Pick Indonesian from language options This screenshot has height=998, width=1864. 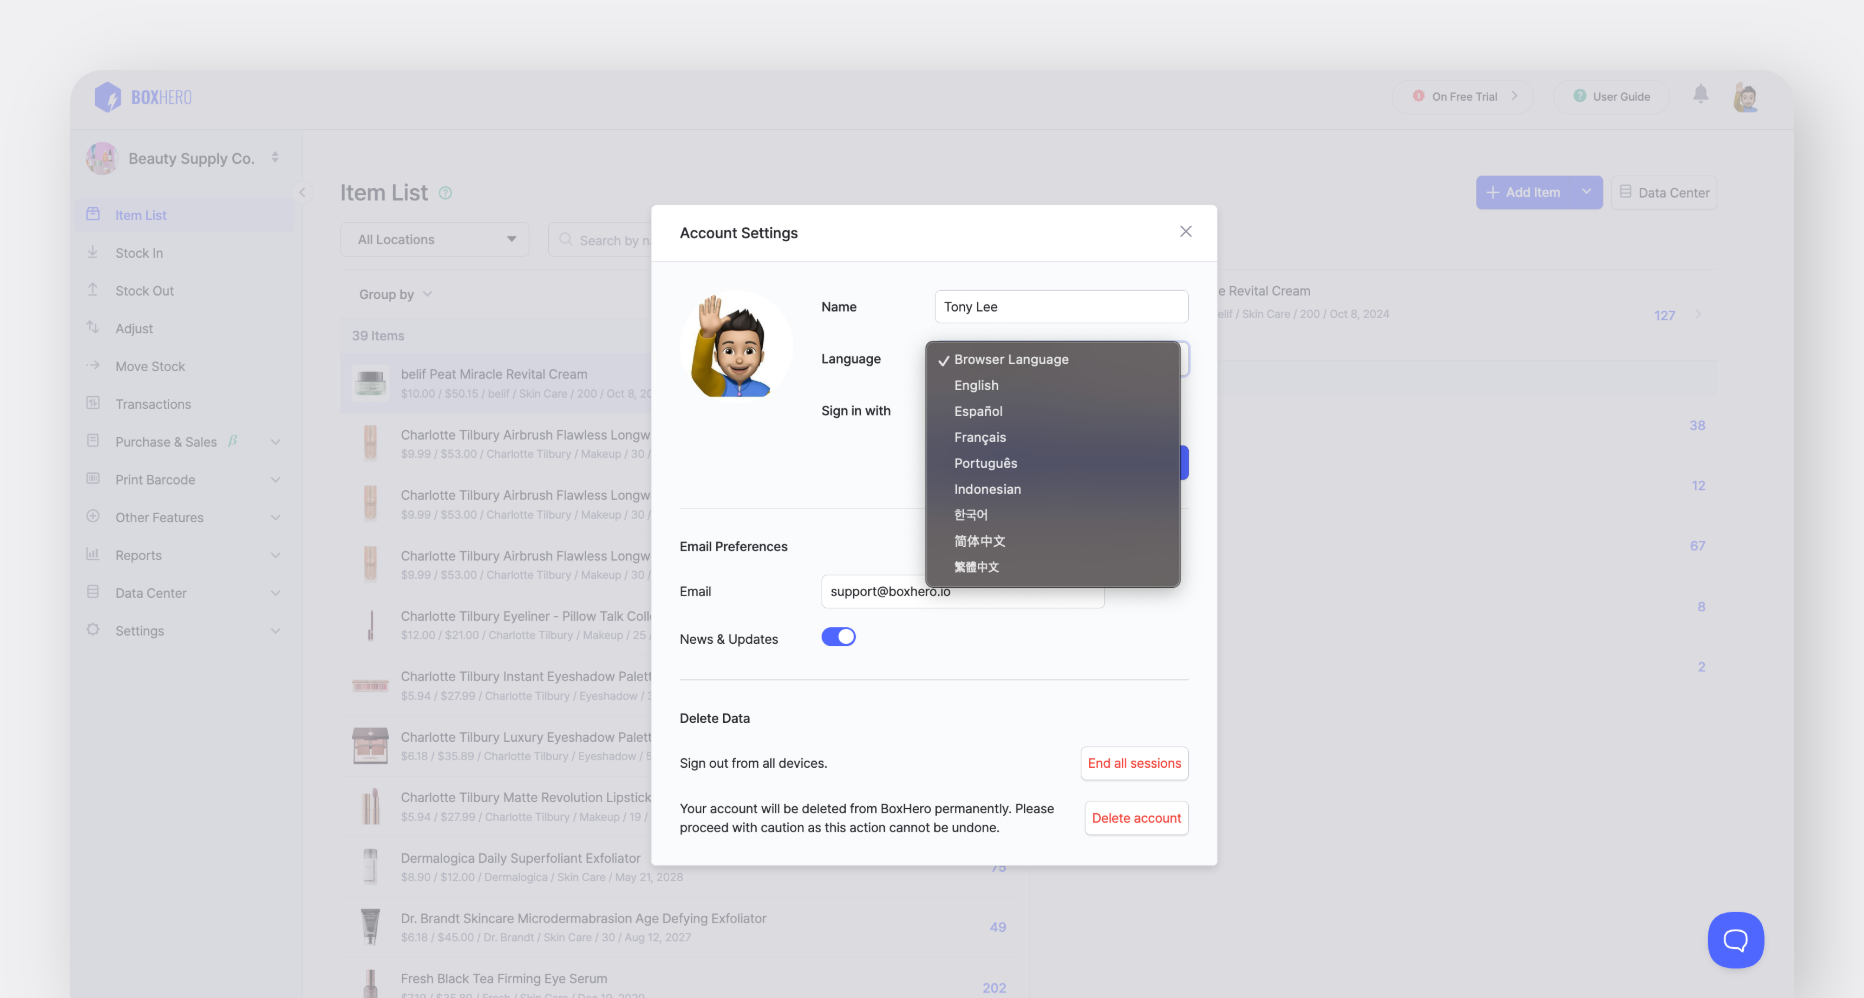click(x=987, y=490)
